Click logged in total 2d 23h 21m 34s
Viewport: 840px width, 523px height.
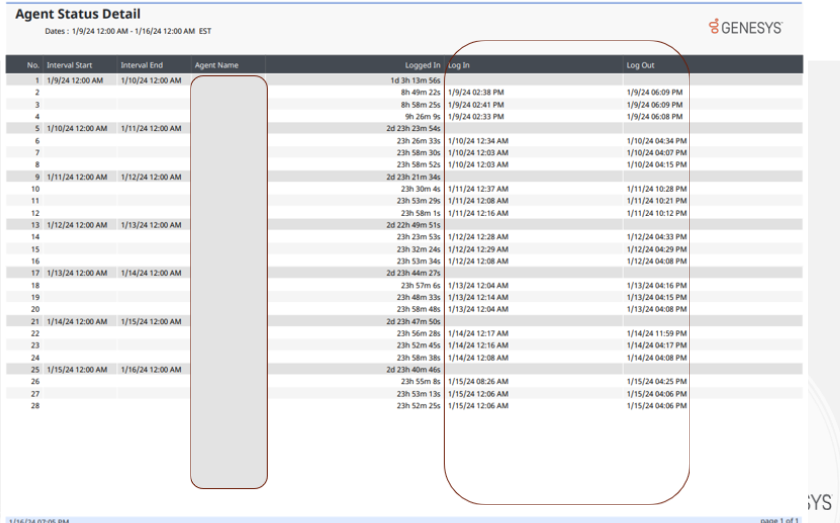pos(414,177)
